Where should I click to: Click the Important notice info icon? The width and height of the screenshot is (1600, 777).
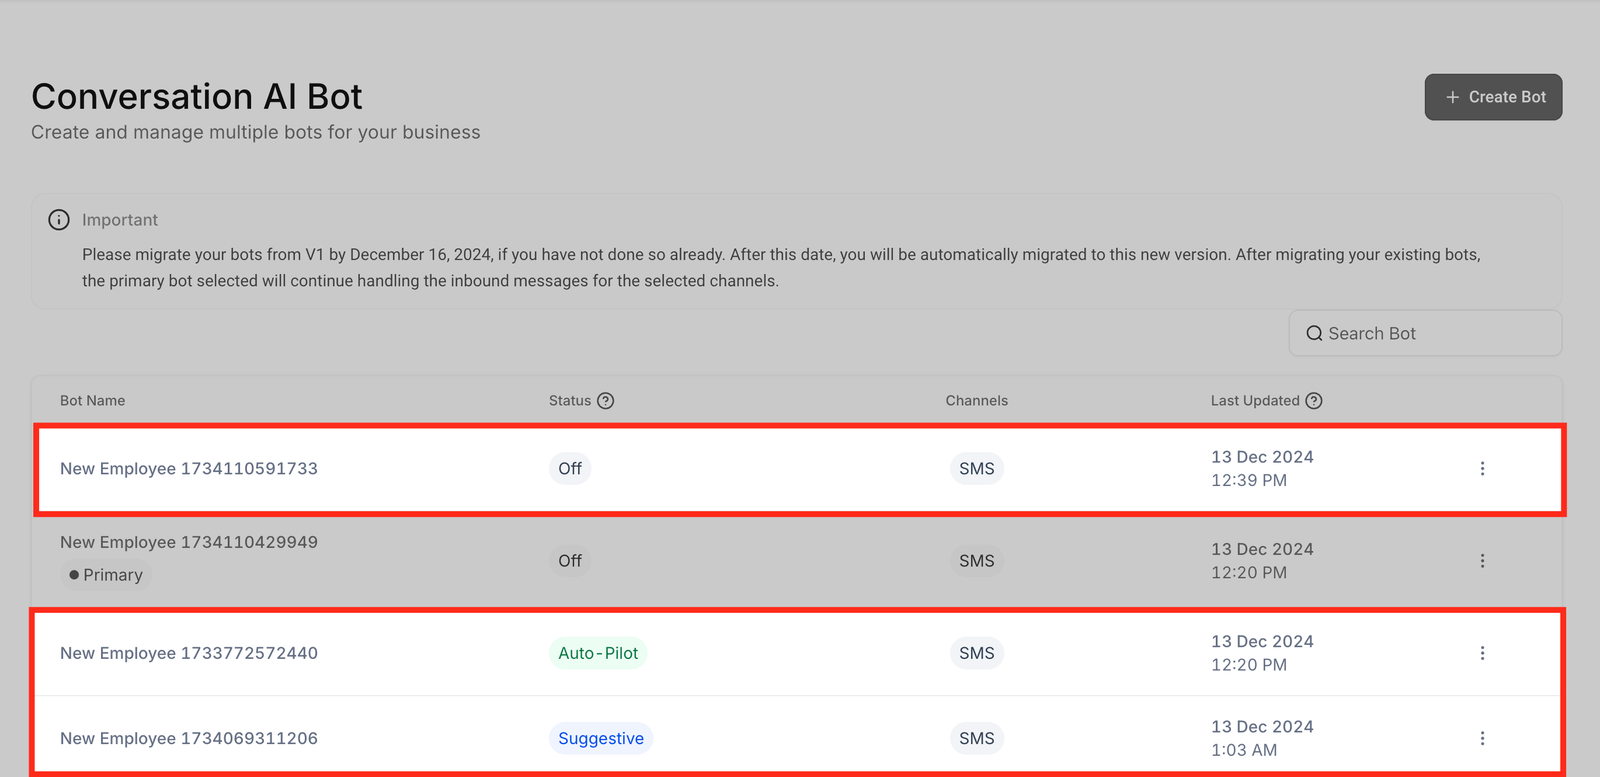[x=59, y=220]
